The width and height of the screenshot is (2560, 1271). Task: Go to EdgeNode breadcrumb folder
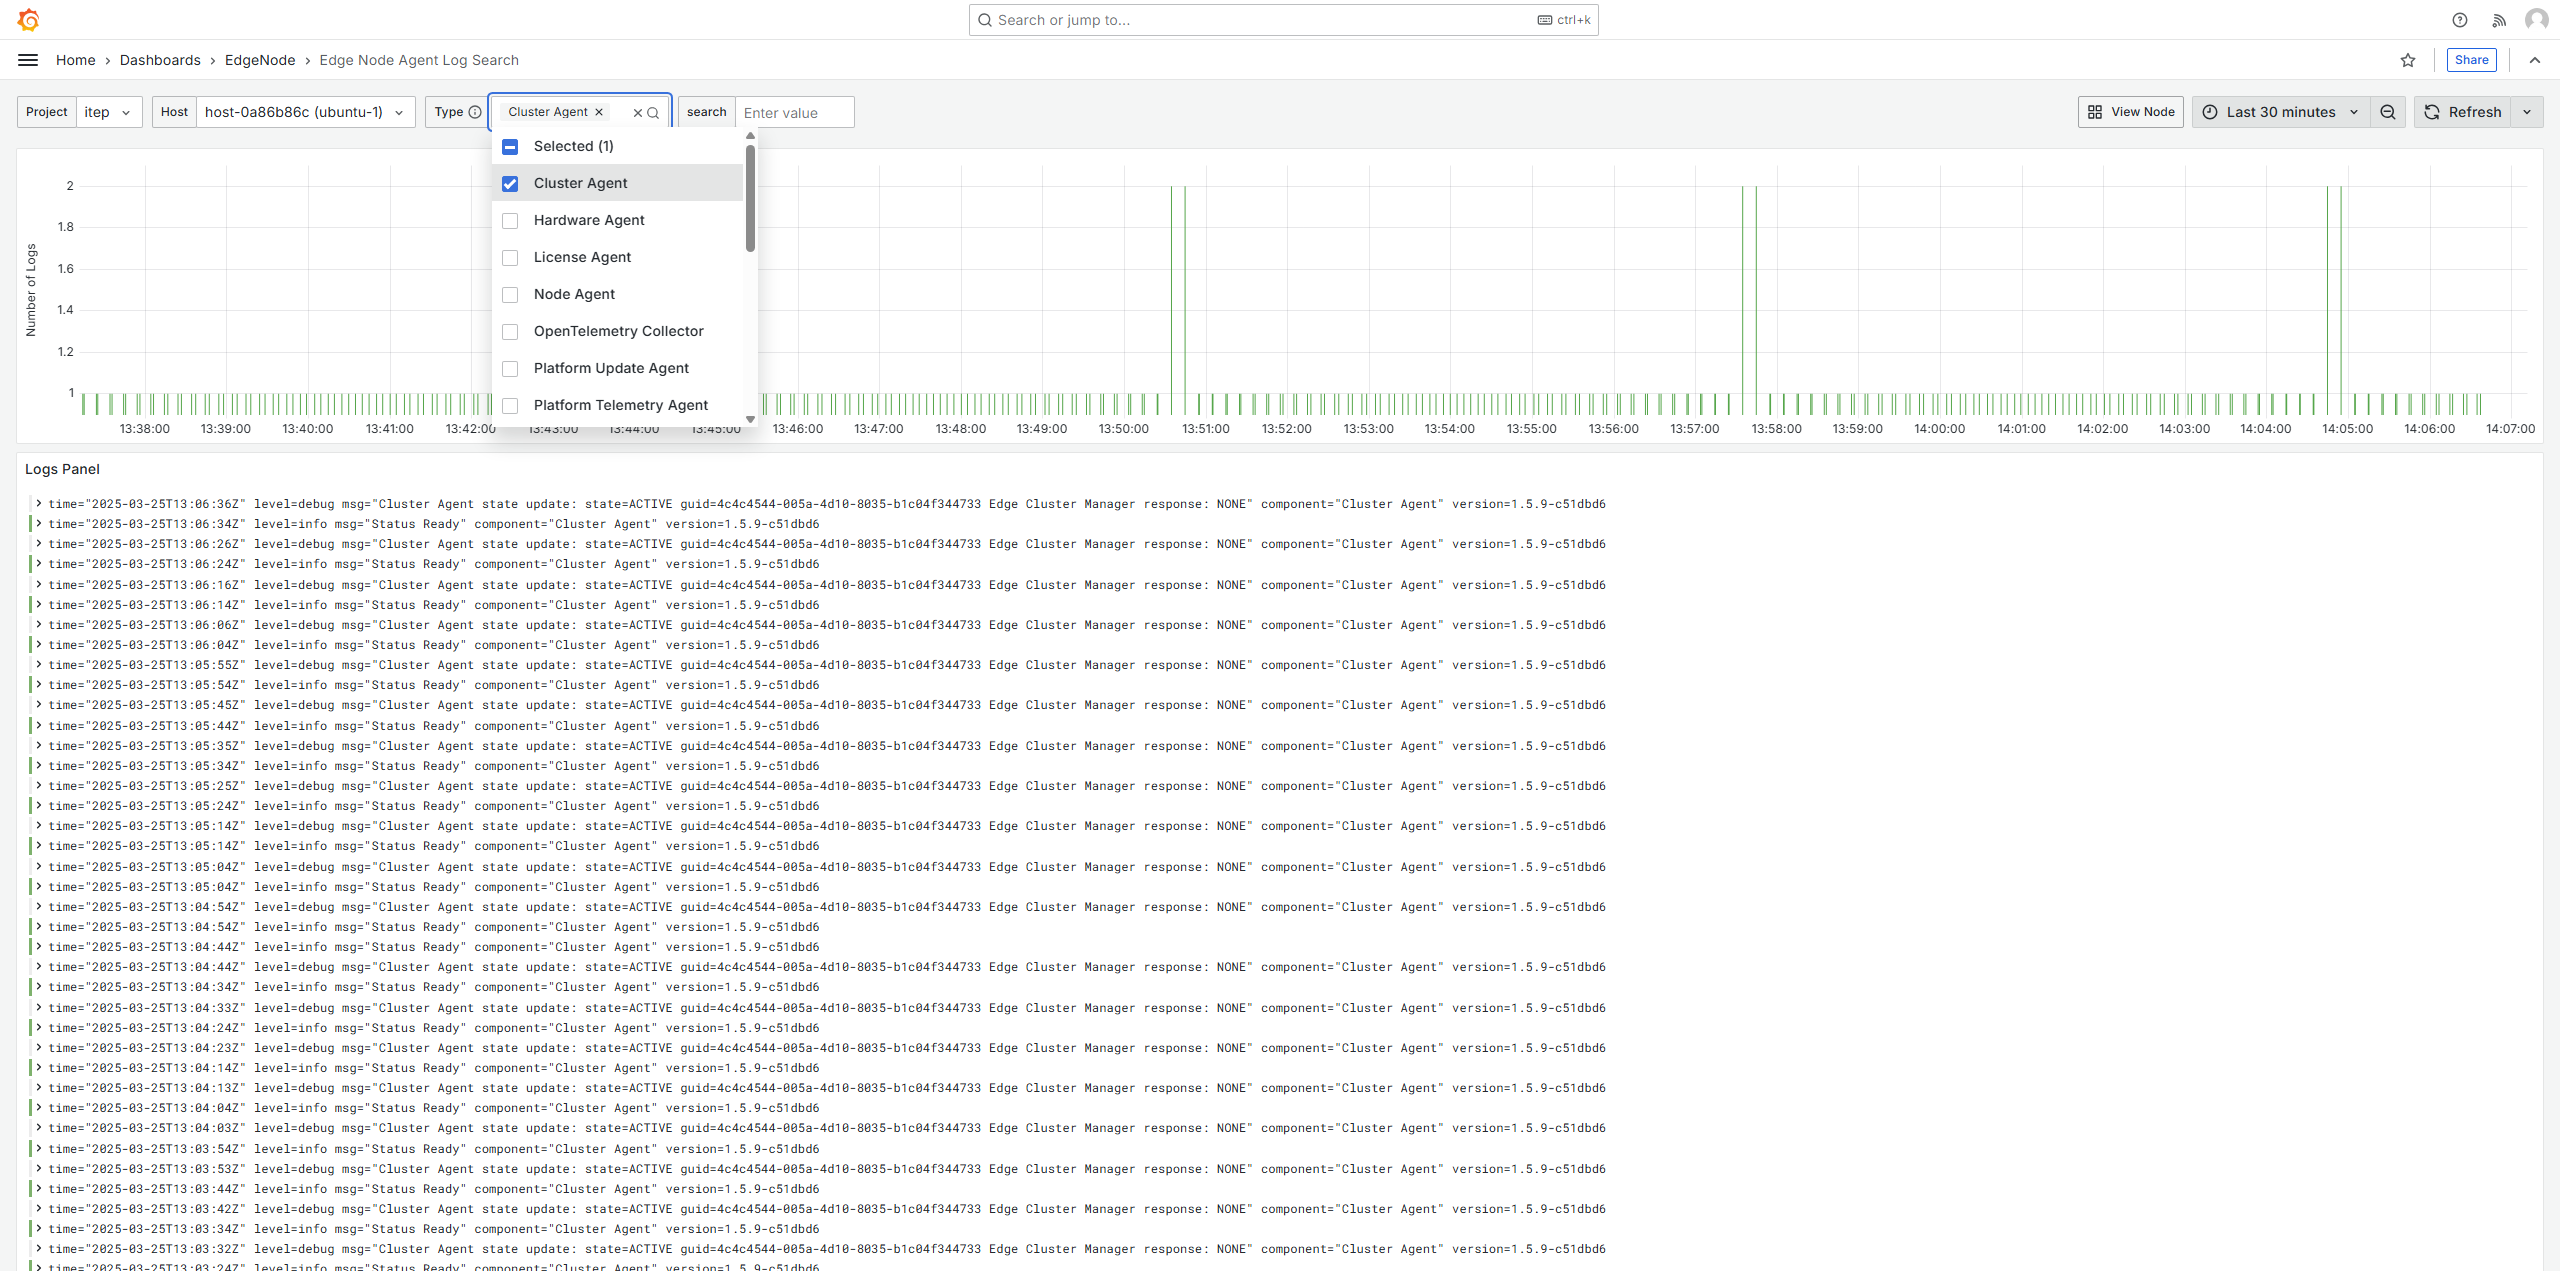pyautogui.click(x=260, y=60)
